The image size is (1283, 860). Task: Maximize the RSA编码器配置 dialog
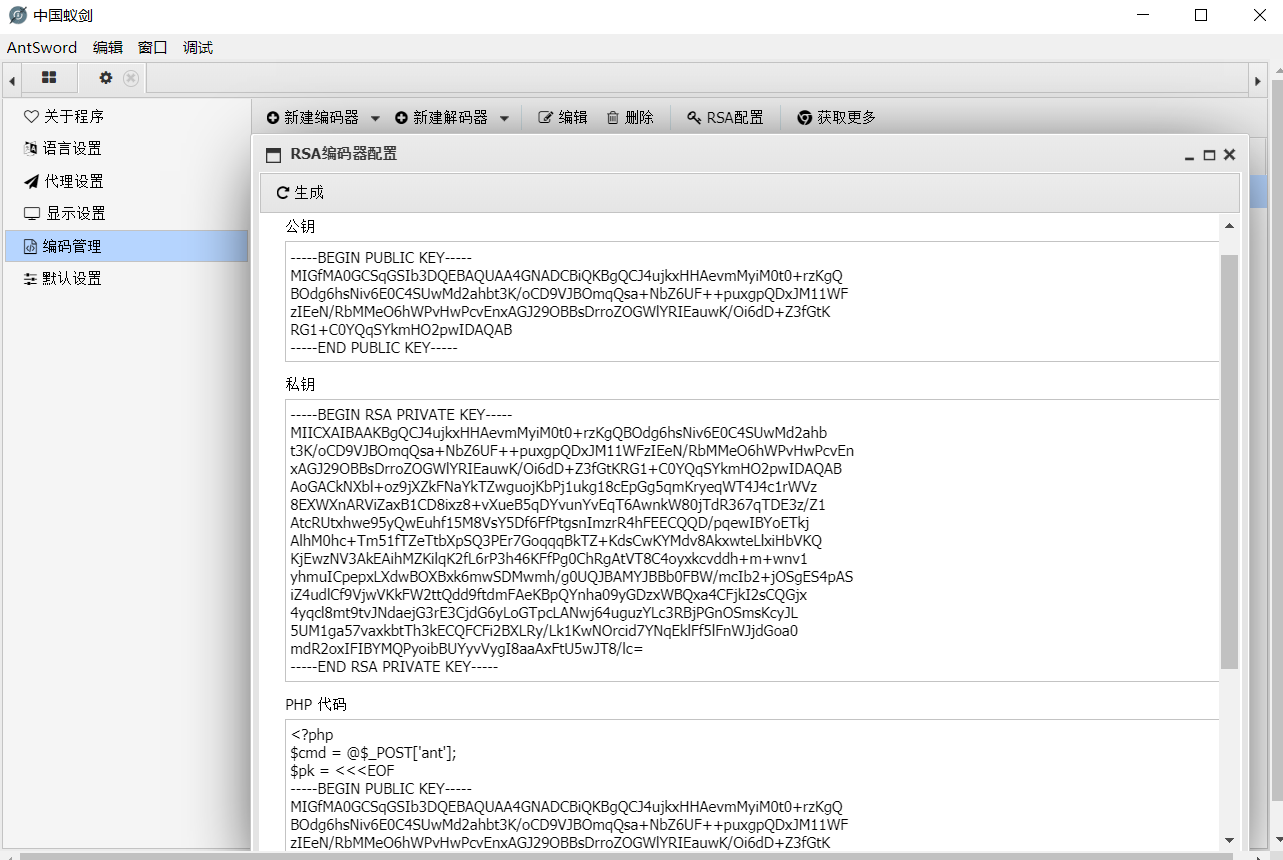click(x=1209, y=156)
